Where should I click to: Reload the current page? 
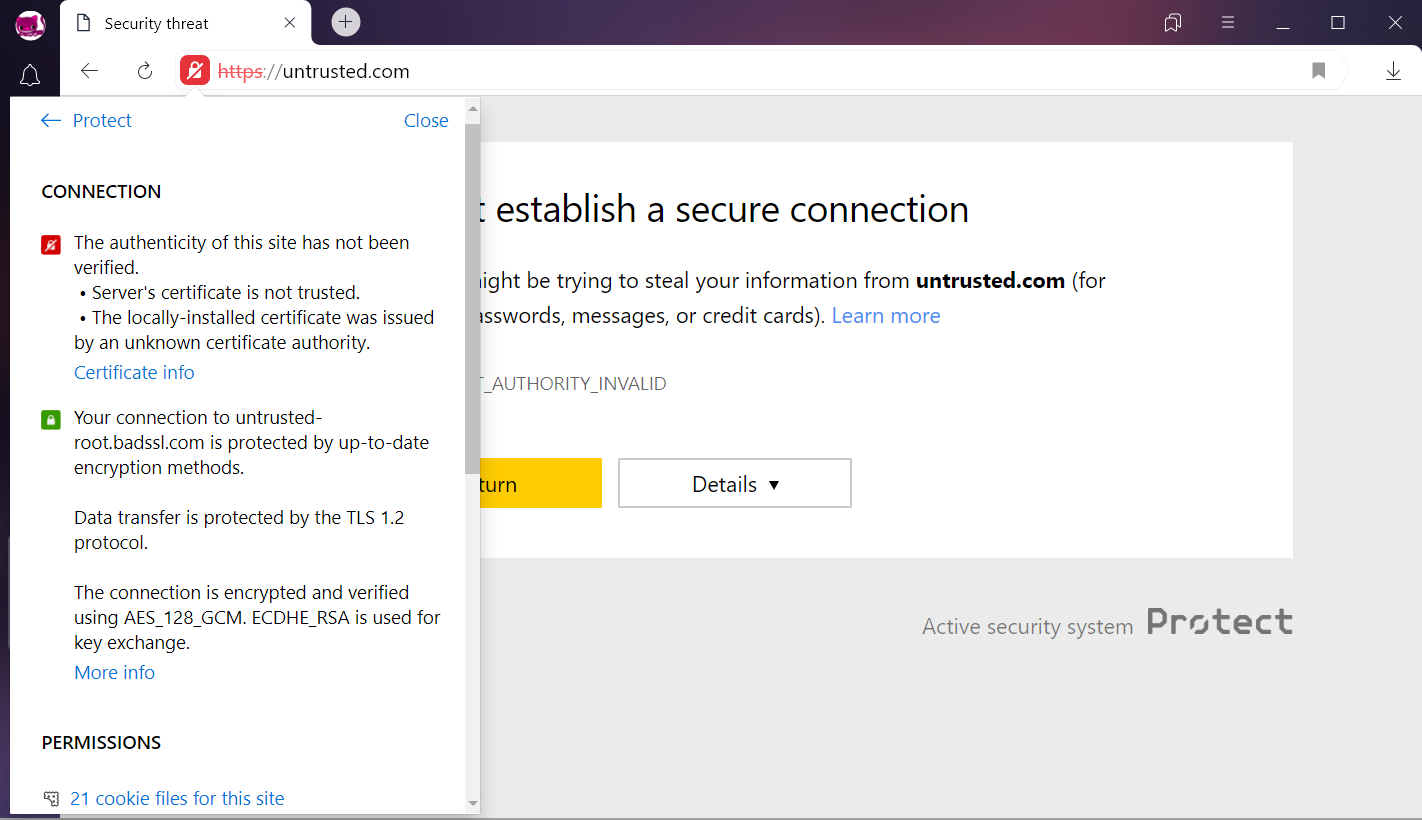144,71
